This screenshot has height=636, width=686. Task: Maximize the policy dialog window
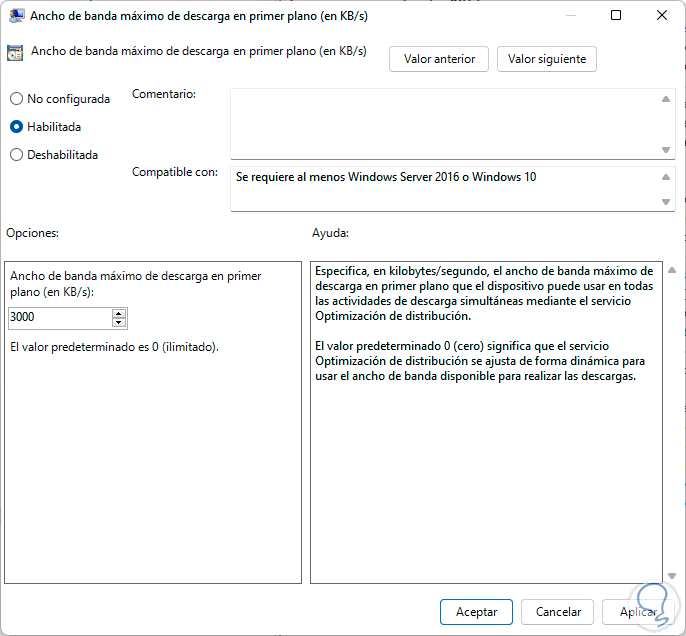coord(616,15)
